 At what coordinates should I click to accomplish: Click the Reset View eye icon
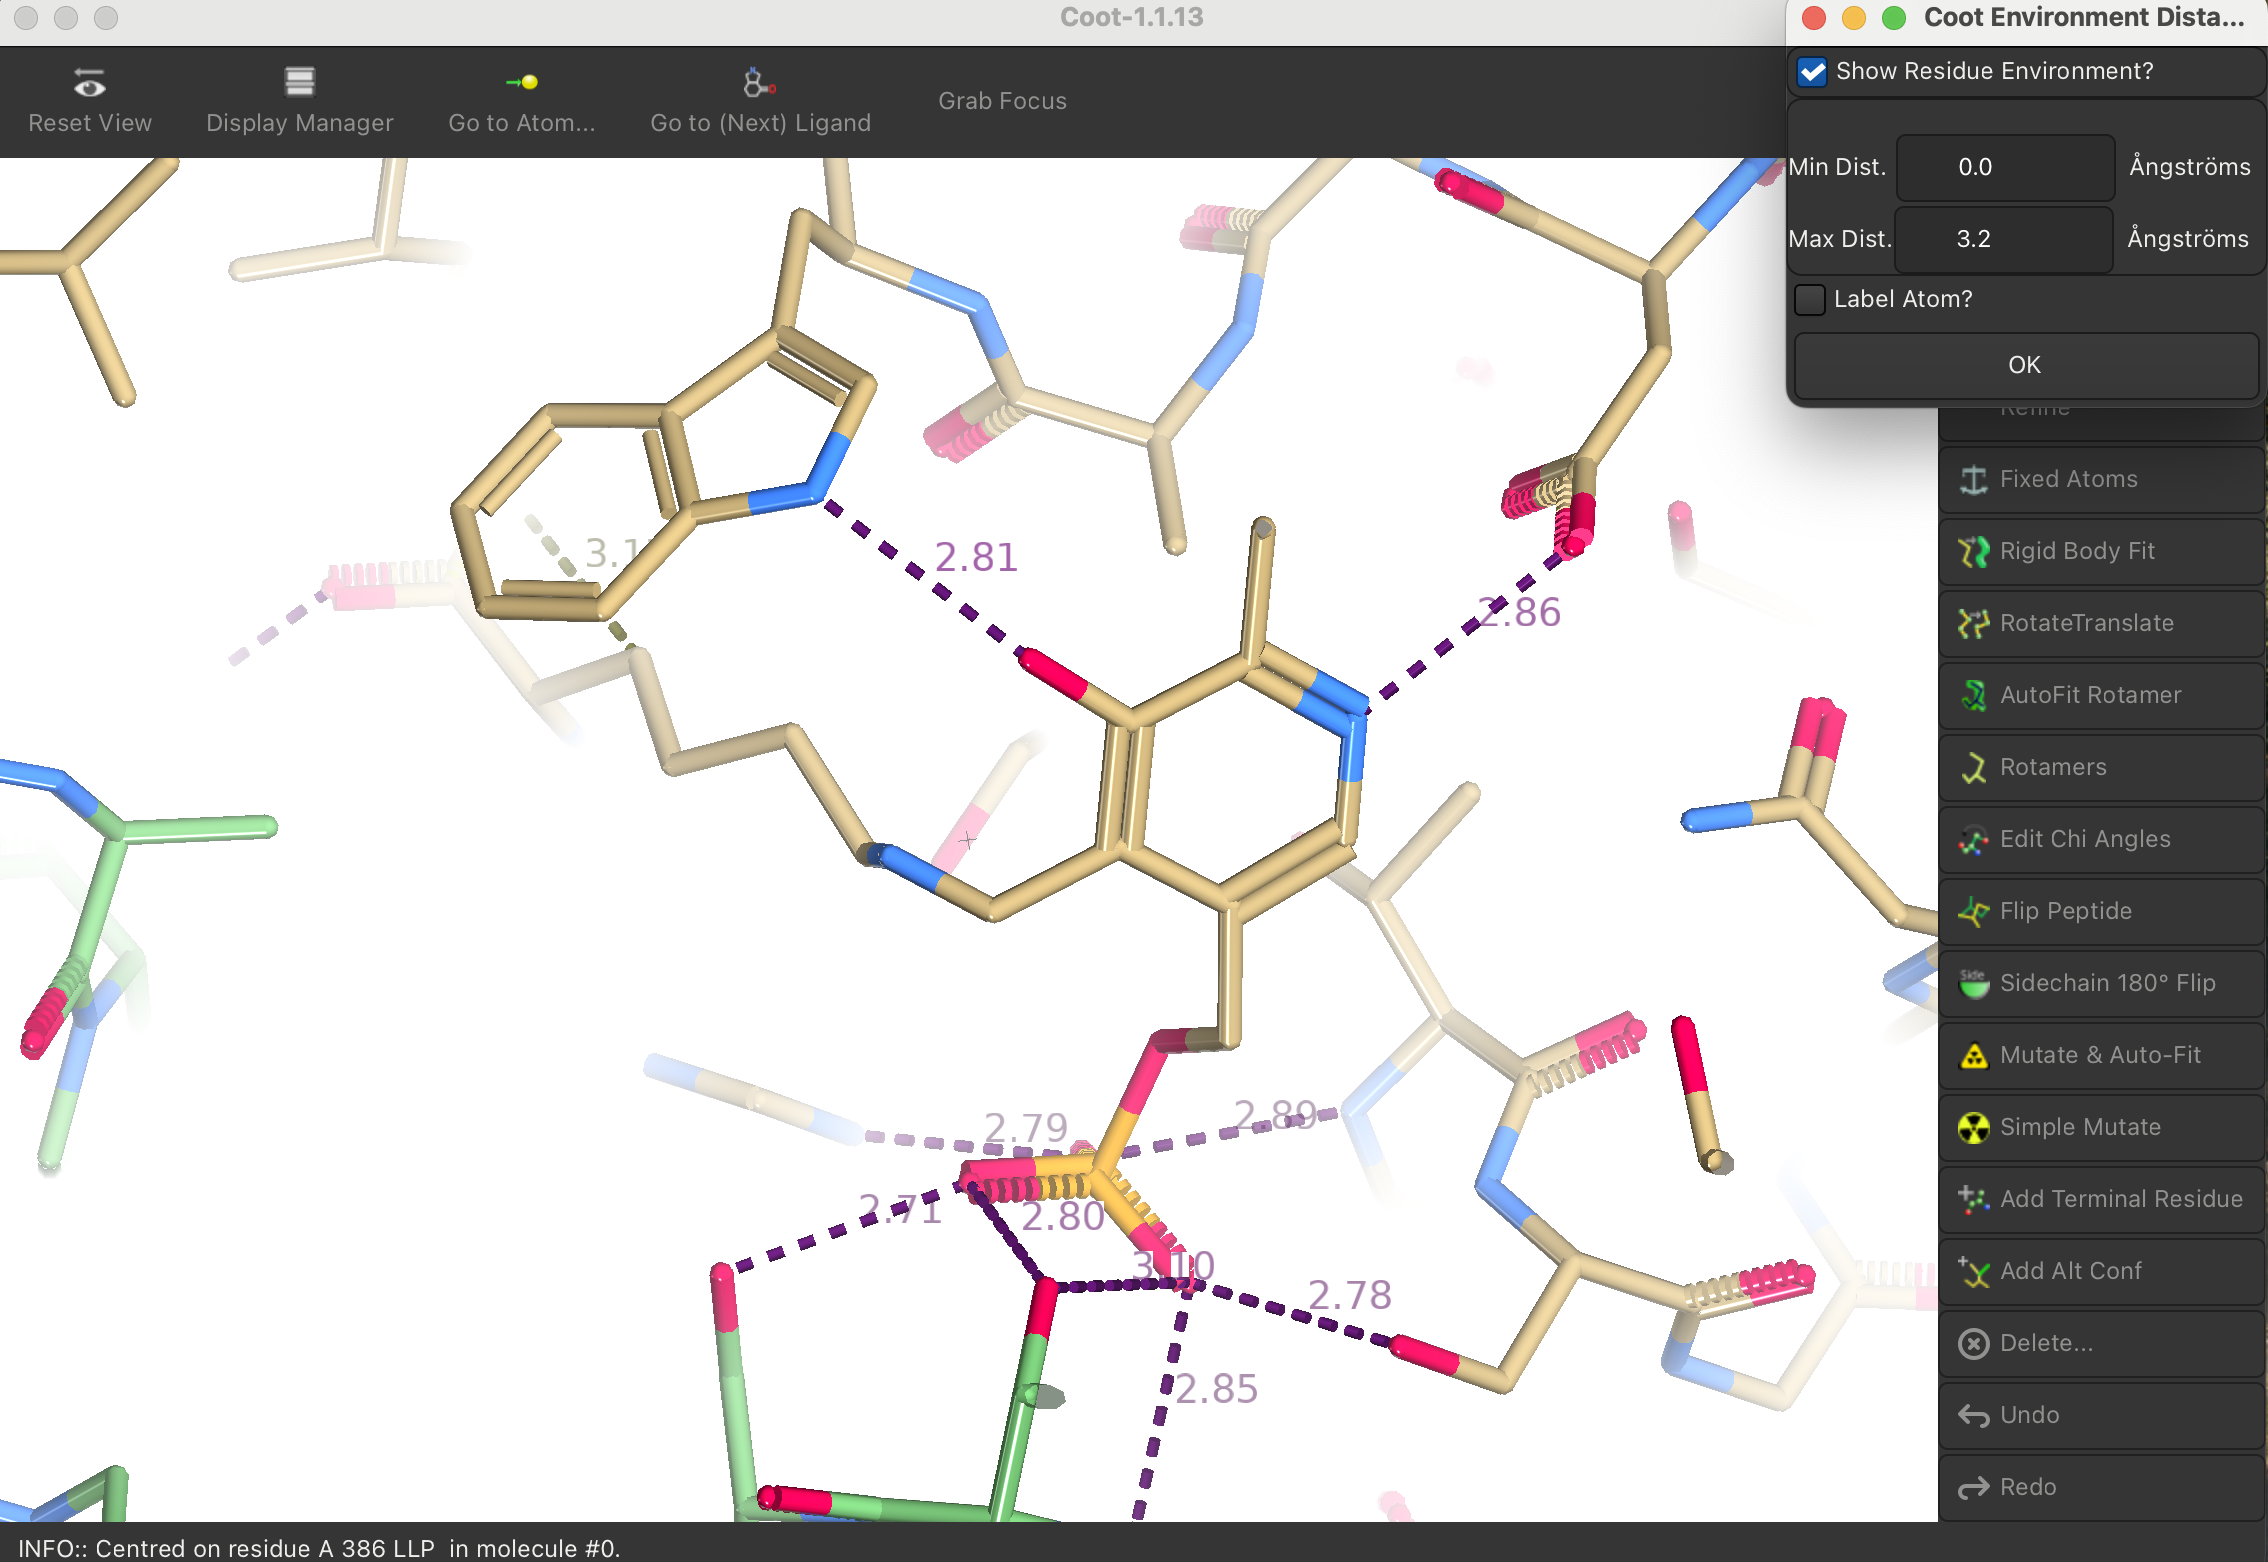coord(89,84)
